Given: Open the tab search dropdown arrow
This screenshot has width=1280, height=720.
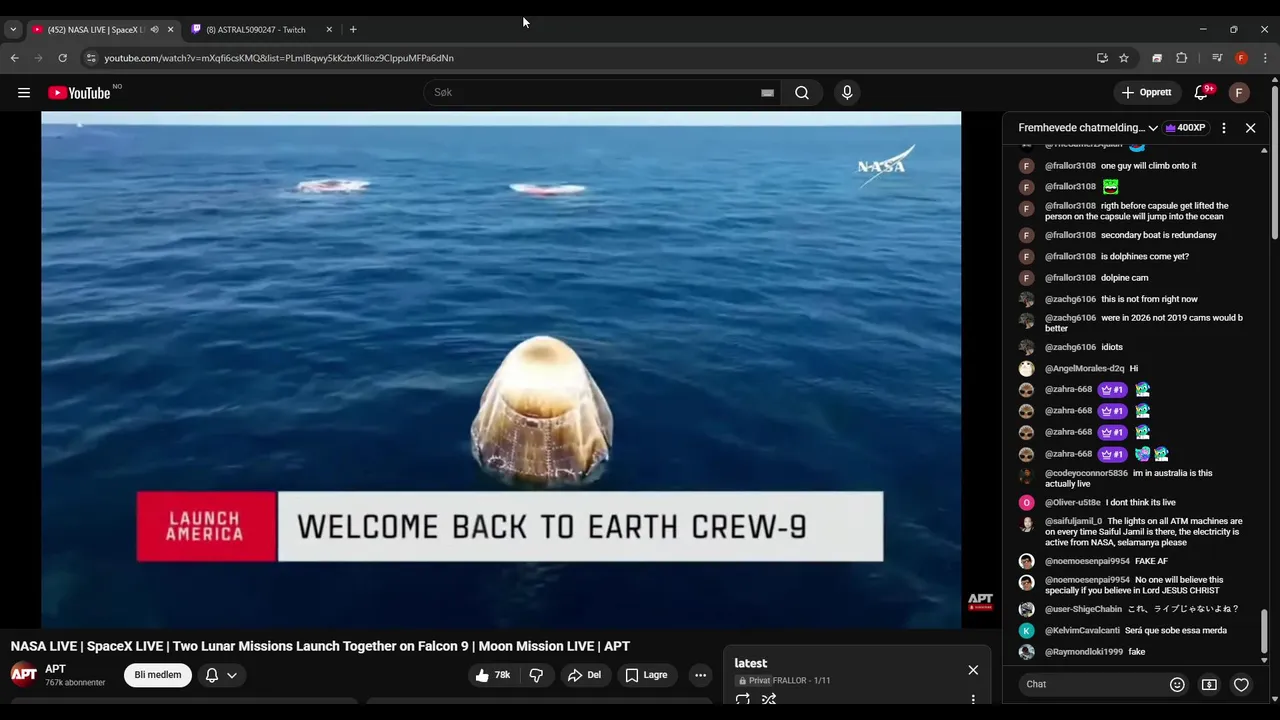Looking at the screenshot, I should [13, 30].
